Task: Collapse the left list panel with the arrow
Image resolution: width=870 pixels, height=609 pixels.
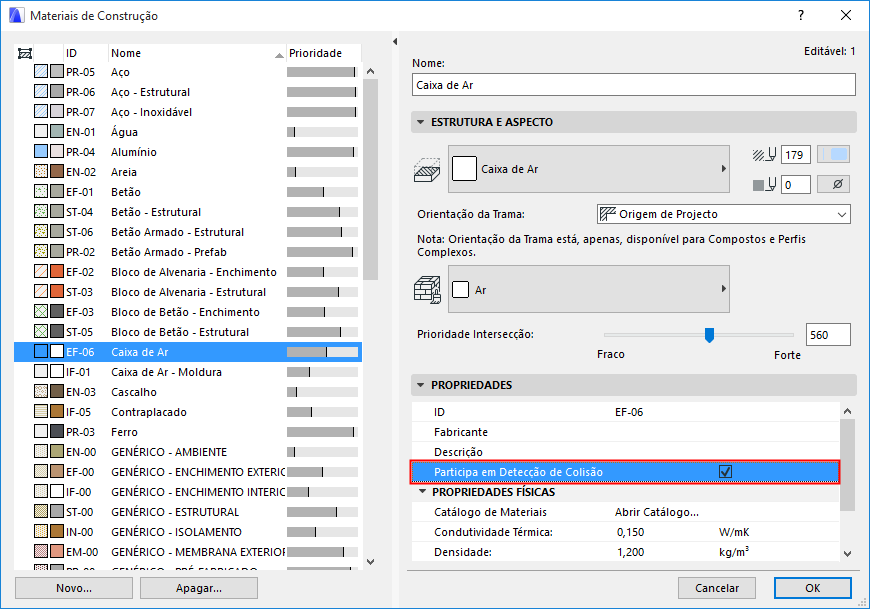Action: pos(395,42)
